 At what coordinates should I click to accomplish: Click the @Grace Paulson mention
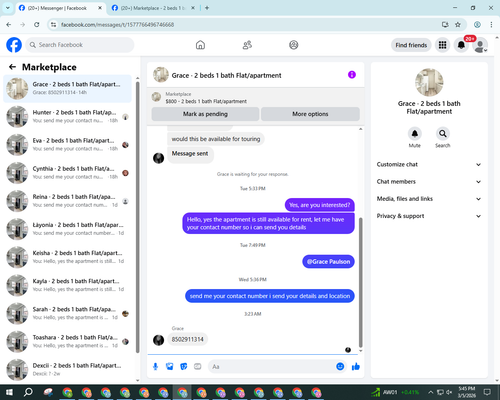pos(328,262)
